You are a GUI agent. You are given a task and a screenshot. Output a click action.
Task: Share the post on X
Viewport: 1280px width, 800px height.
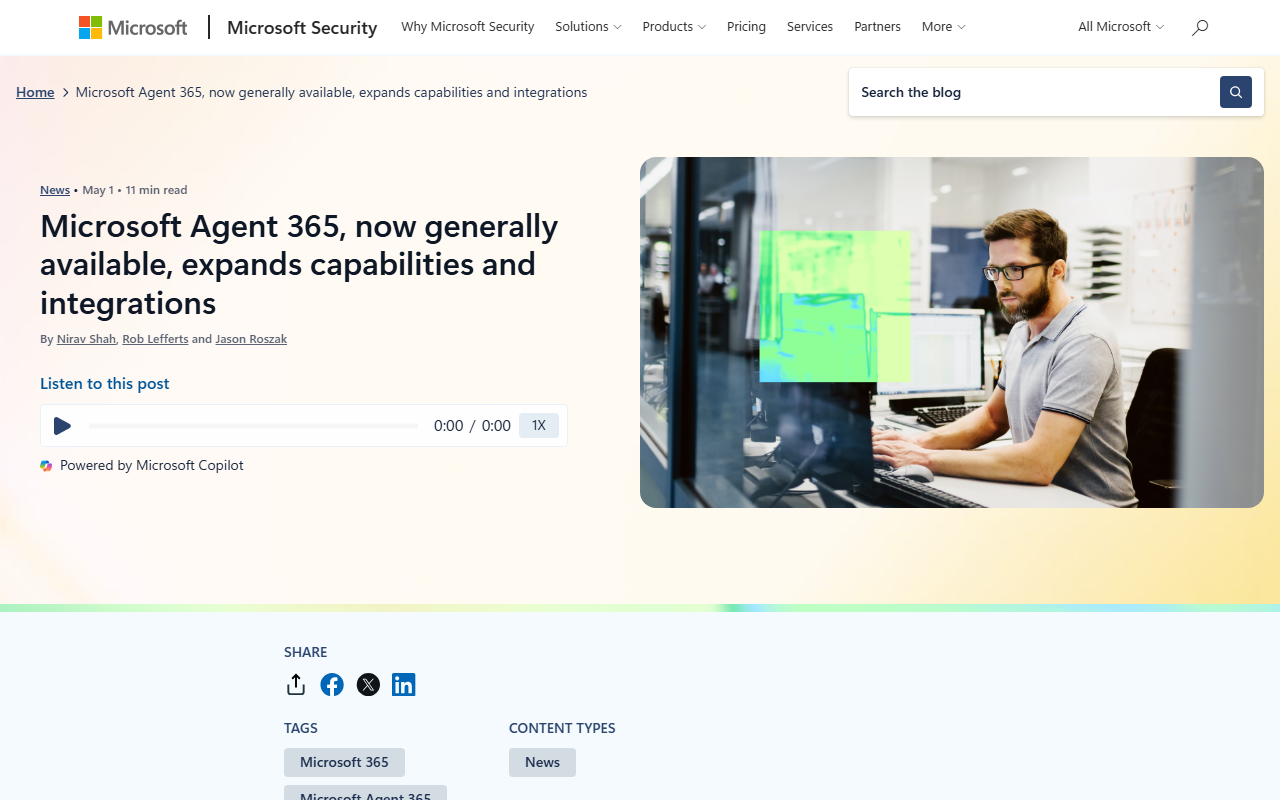click(368, 685)
